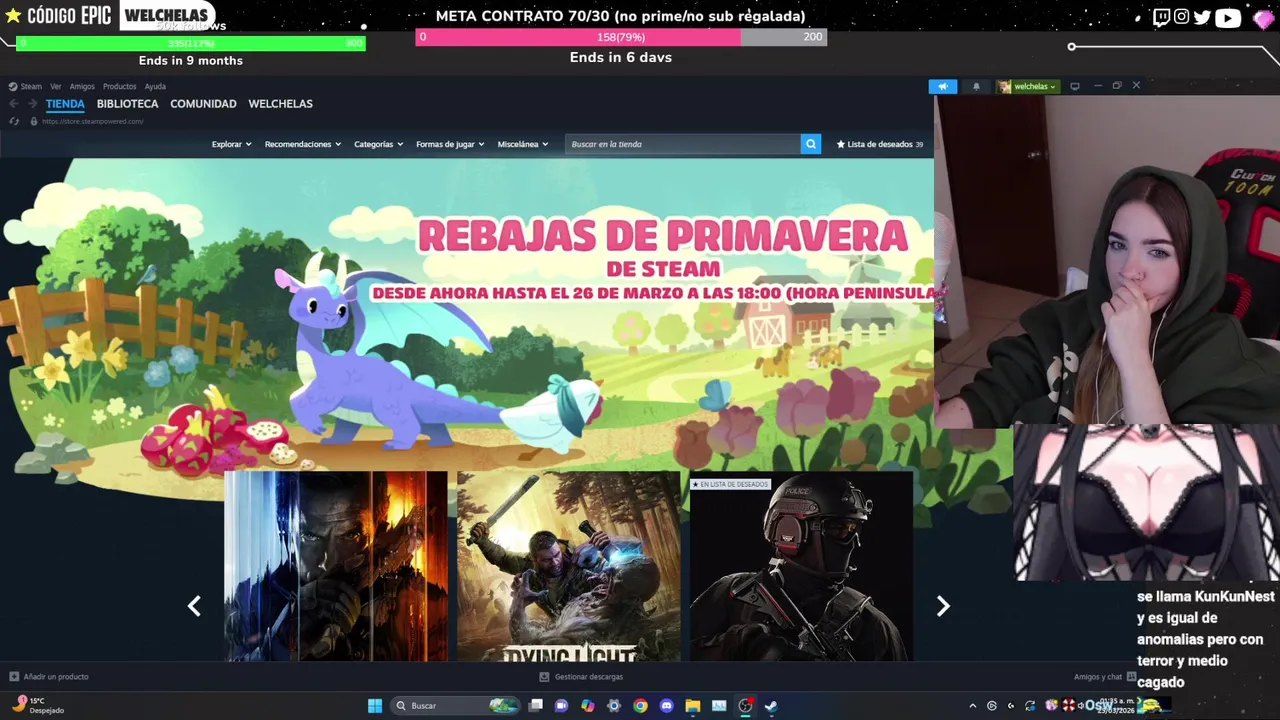The width and height of the screenshot is (1280, 720).
Task: Reload the store page
Action: coord(14,121)
